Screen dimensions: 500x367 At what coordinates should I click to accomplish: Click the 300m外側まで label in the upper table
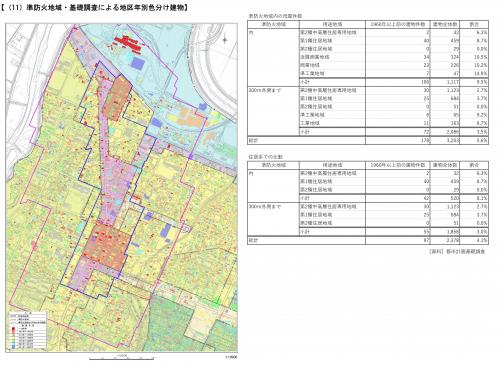(265, 90)
